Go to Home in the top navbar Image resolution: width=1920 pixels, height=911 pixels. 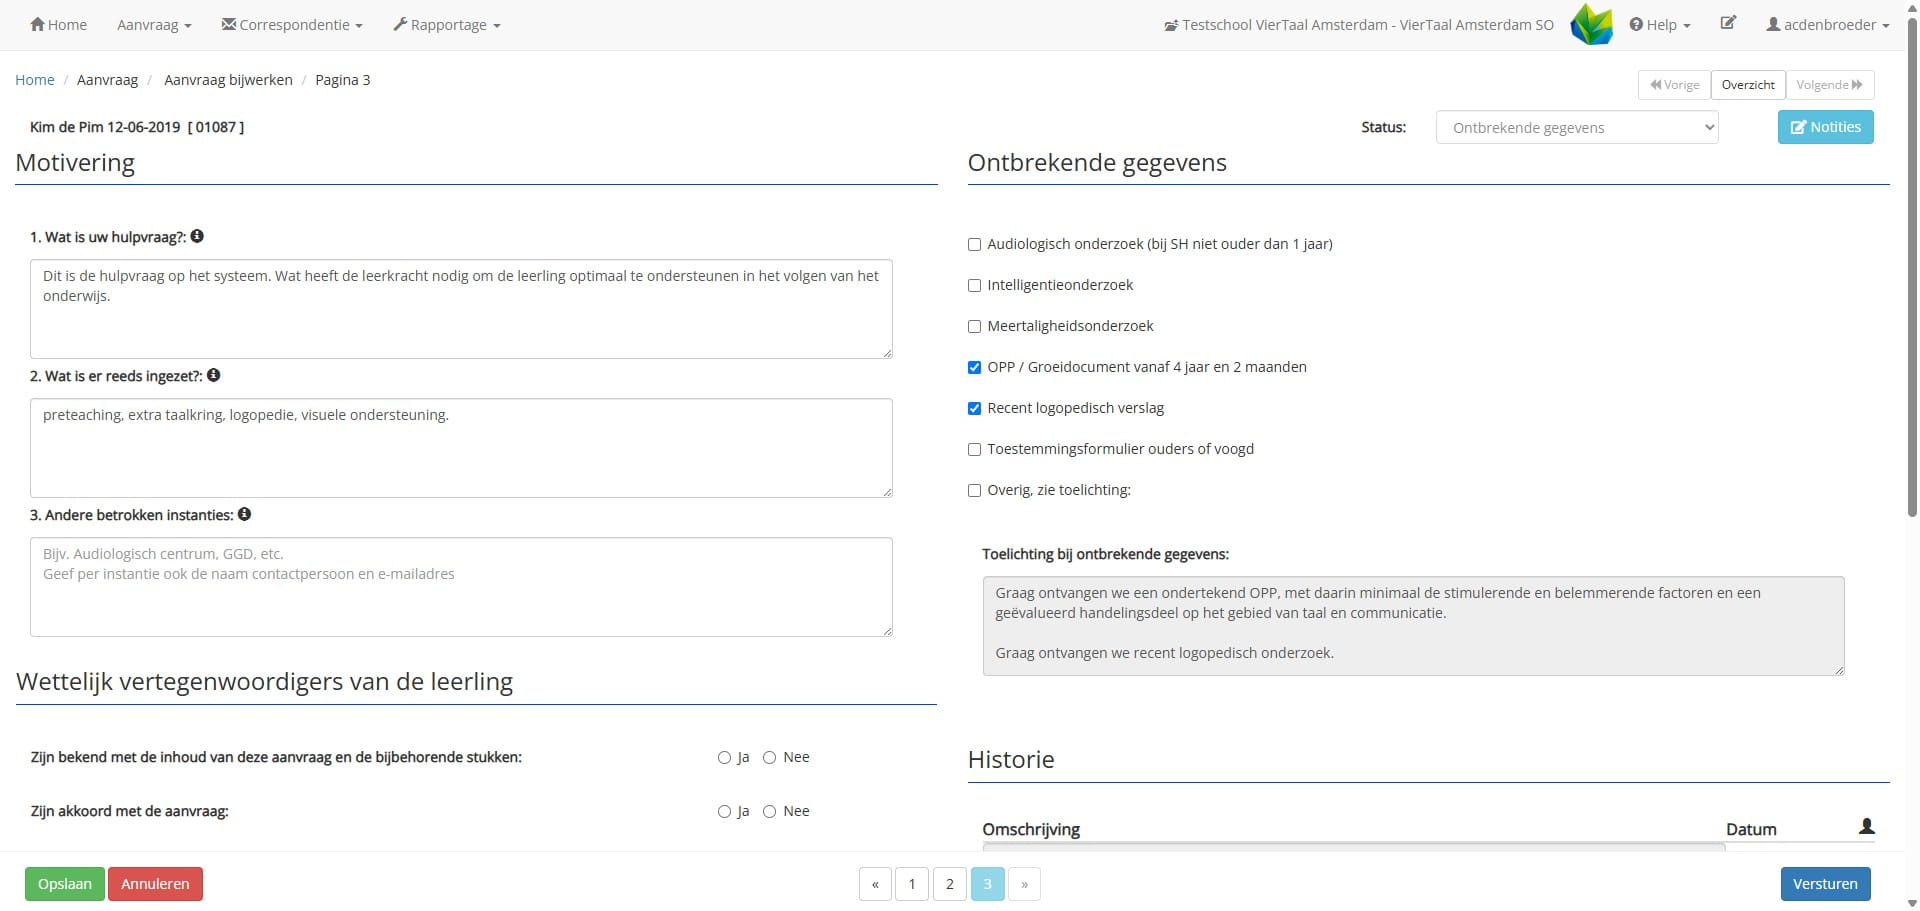click(59, 25)
